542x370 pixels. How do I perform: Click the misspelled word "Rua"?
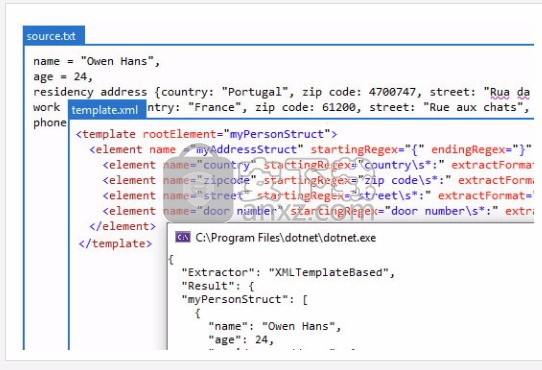(x=500, y=92)
